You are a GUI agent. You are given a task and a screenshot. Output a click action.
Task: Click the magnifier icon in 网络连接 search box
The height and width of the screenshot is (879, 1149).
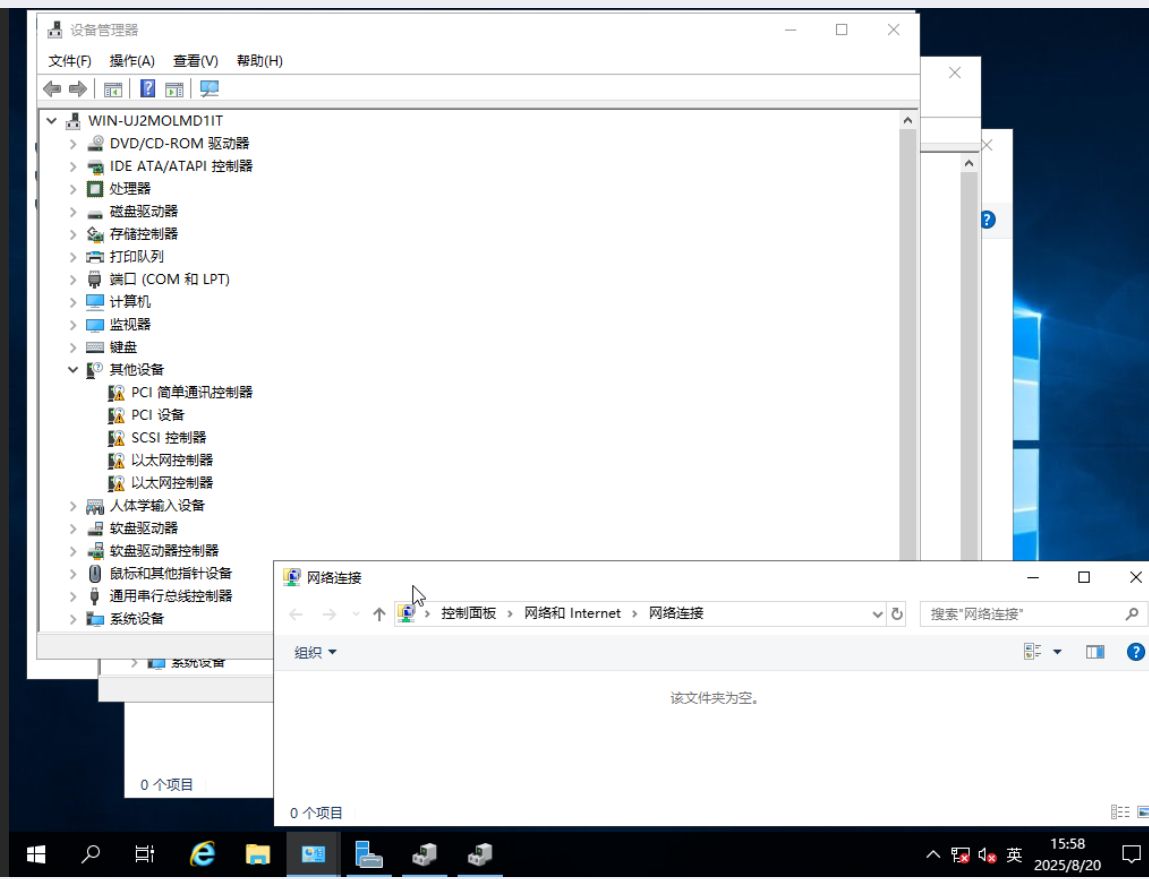tap(1131, 614)
